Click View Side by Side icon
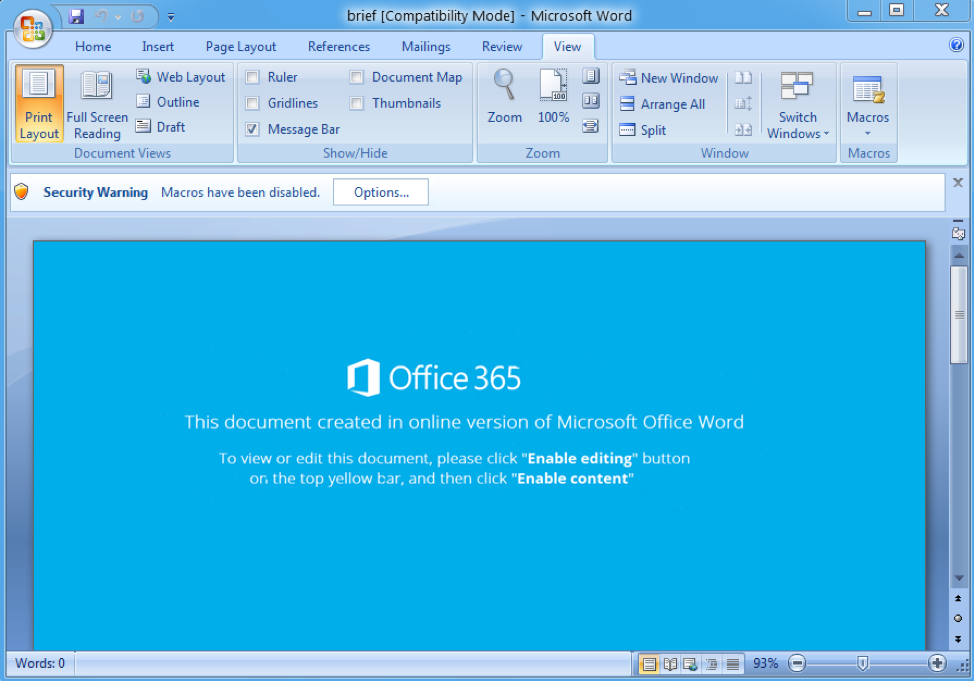 tap(744, 78)
